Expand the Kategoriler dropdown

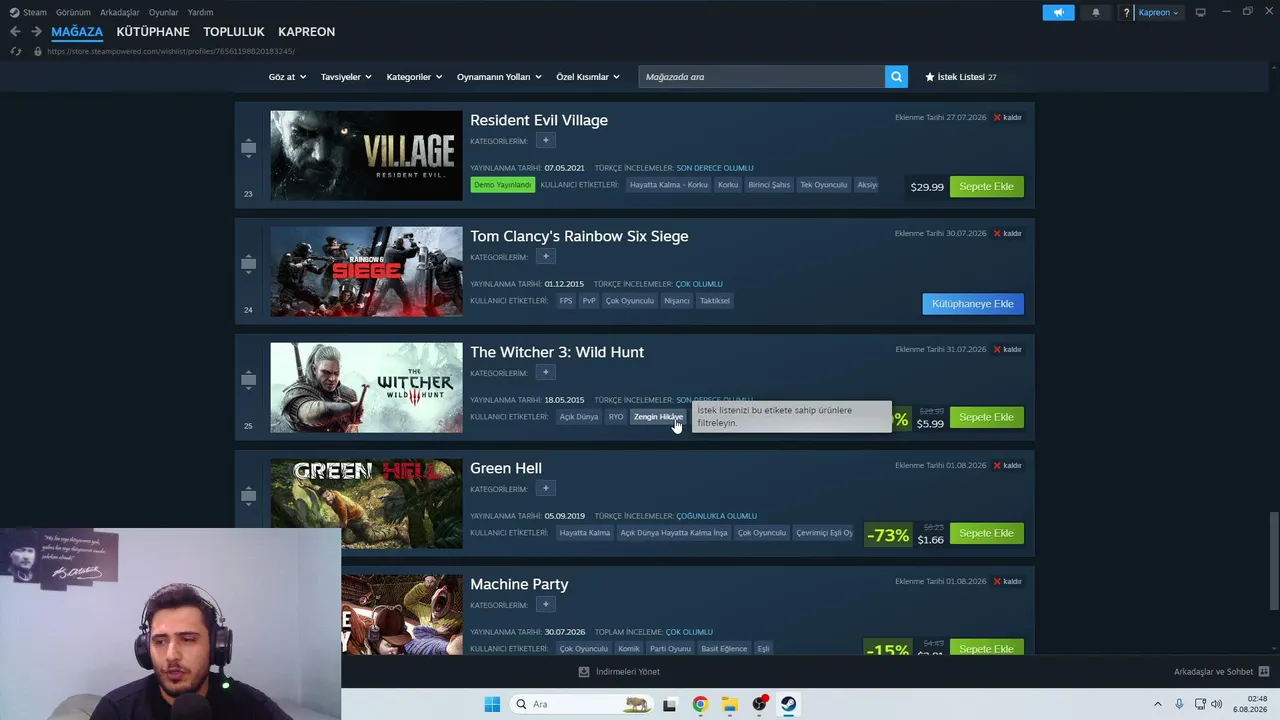(414, 77)
